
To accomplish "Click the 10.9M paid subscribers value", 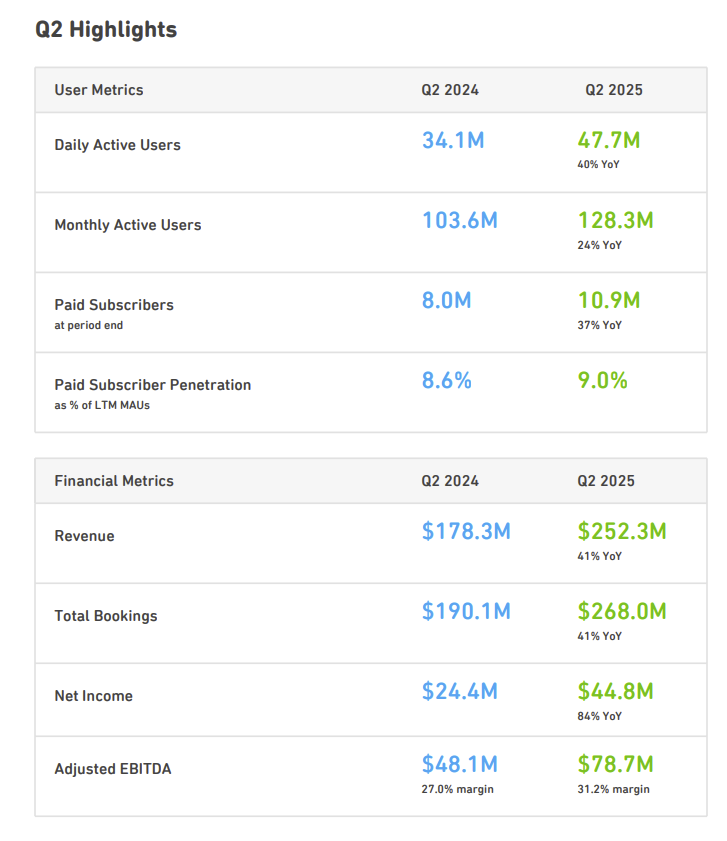I will tap(609, 300).
